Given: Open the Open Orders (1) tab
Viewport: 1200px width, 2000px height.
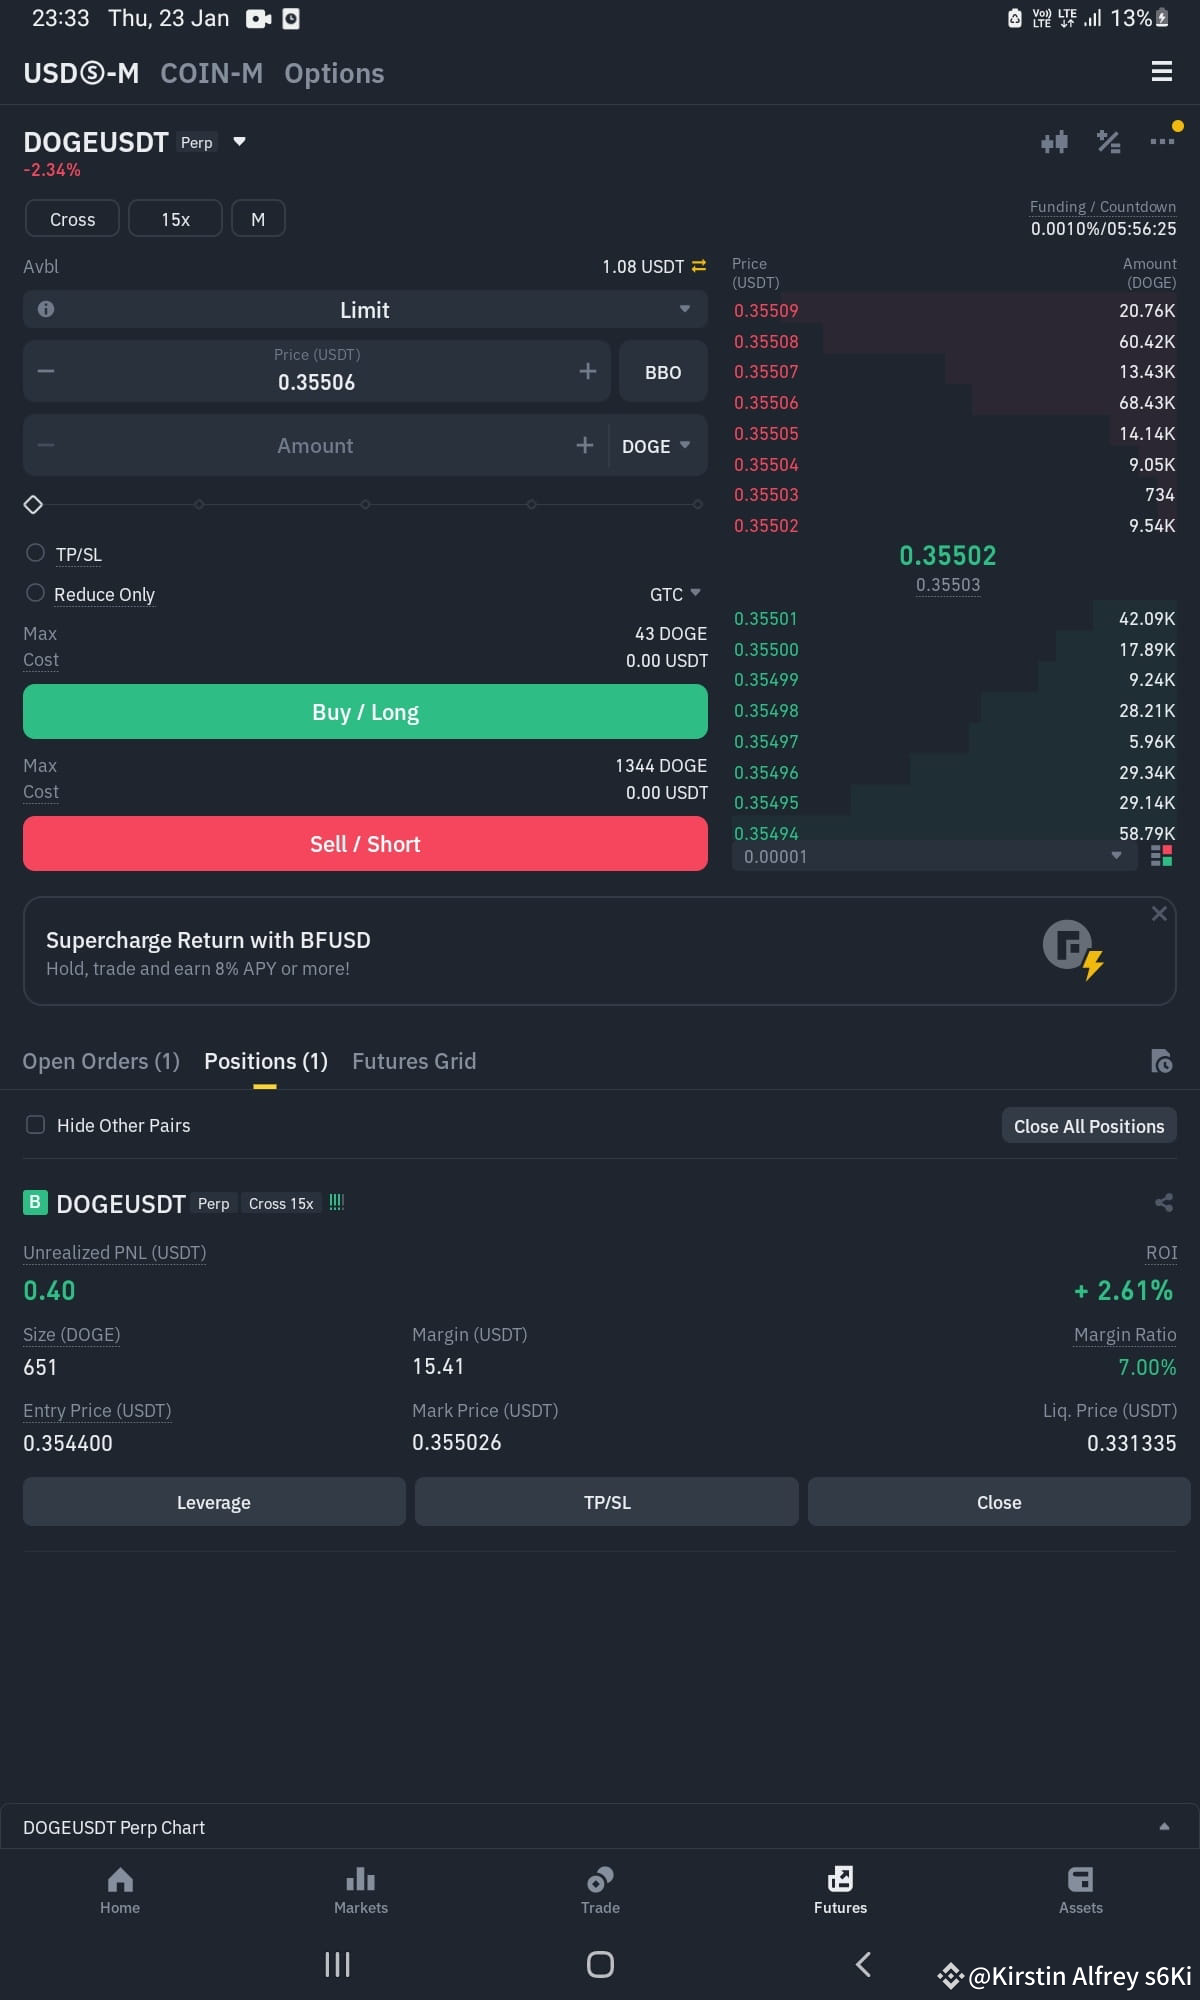Looking at the screenshot, I should point(101,1061).
